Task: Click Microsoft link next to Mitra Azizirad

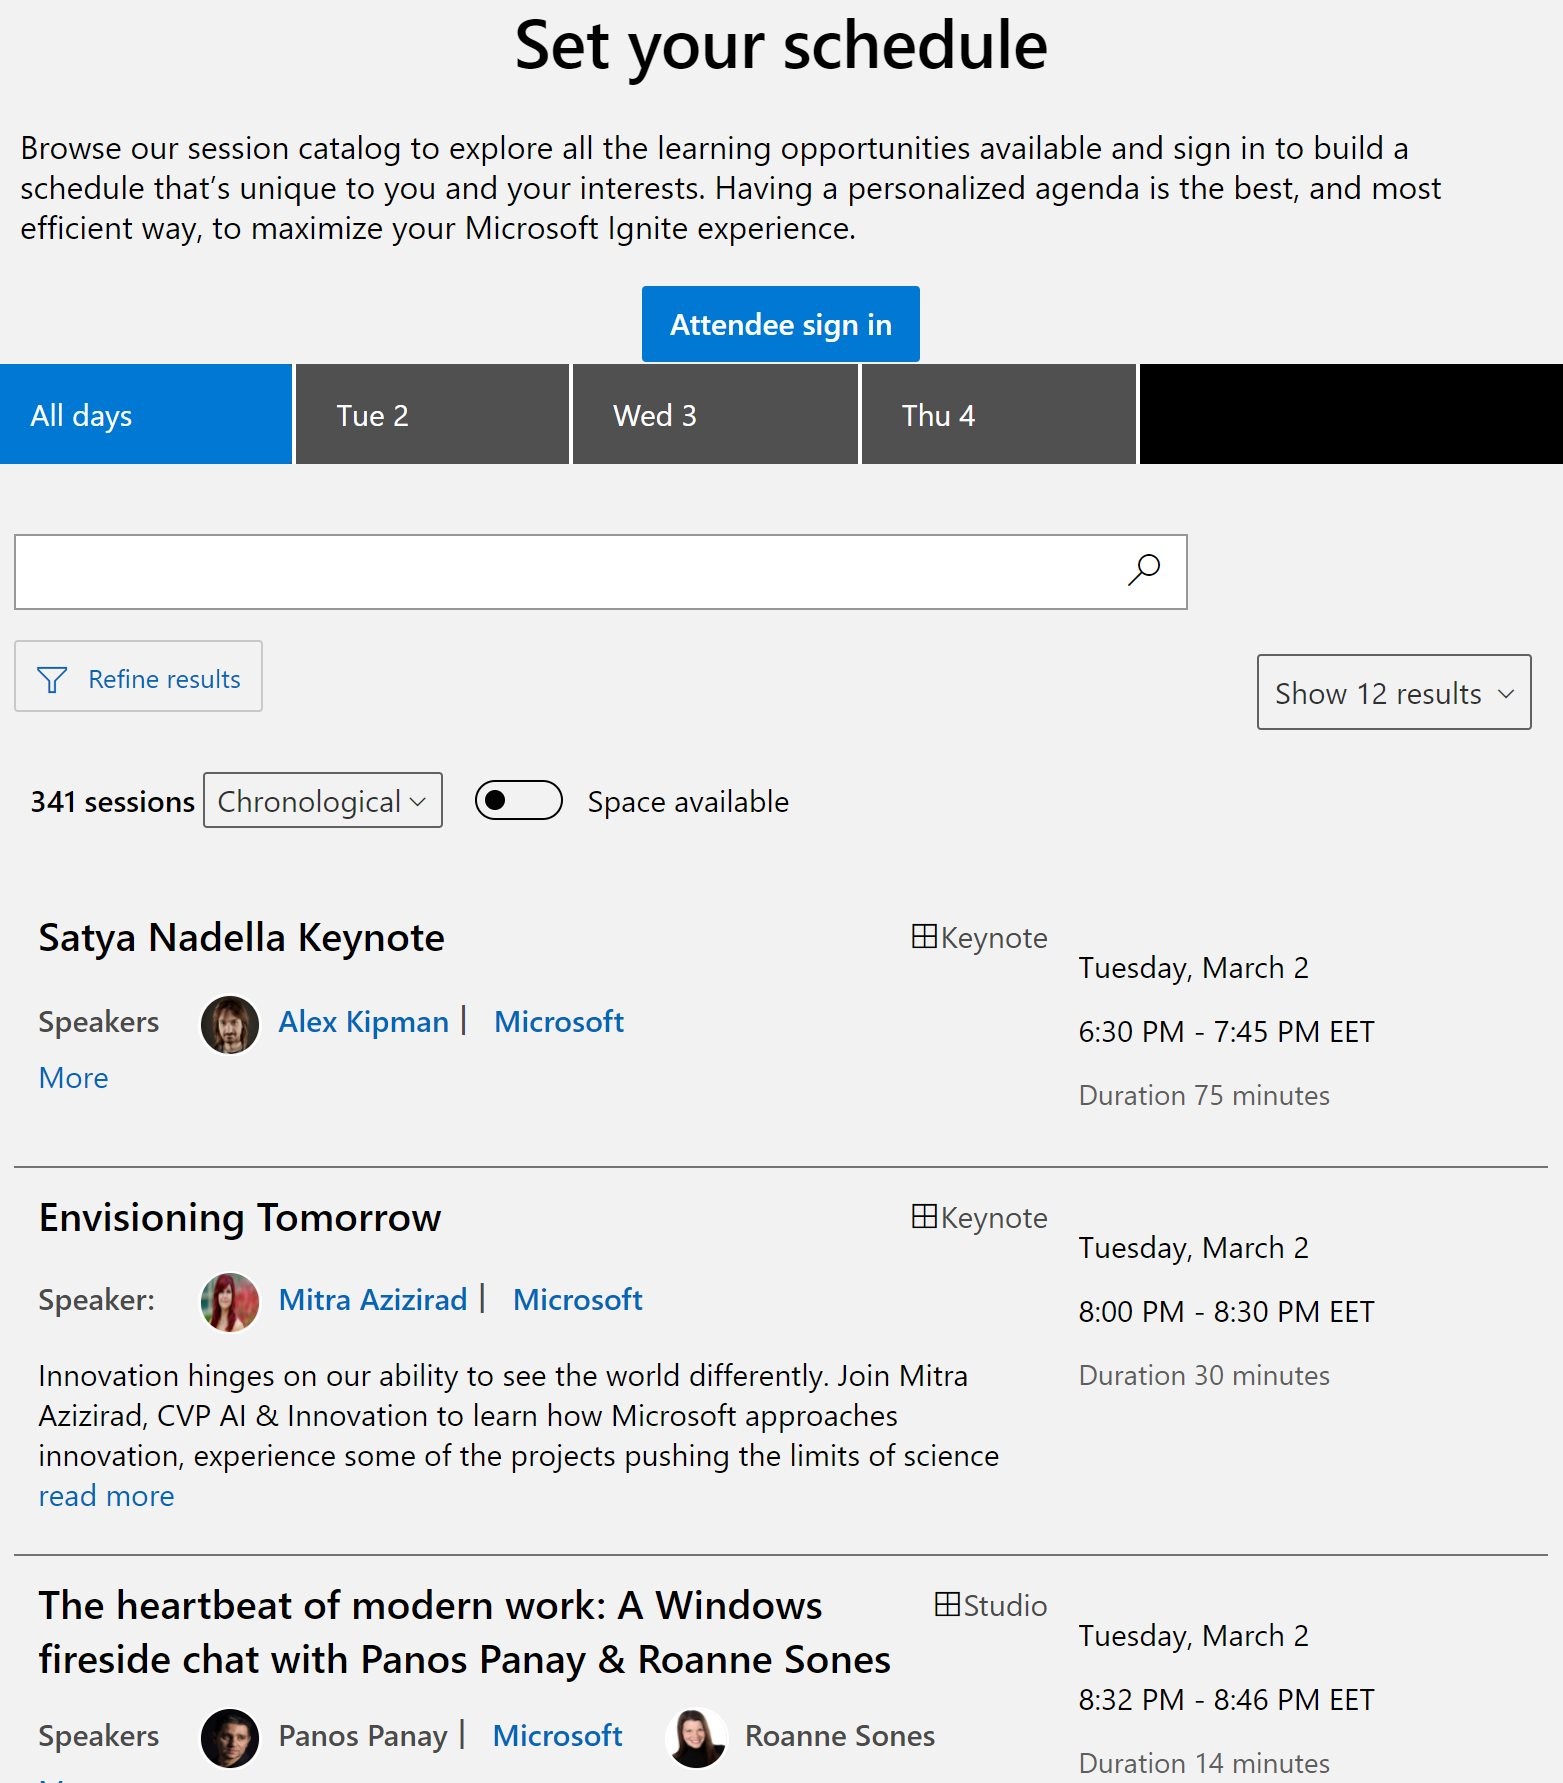Action: [x=578, y=1300]
